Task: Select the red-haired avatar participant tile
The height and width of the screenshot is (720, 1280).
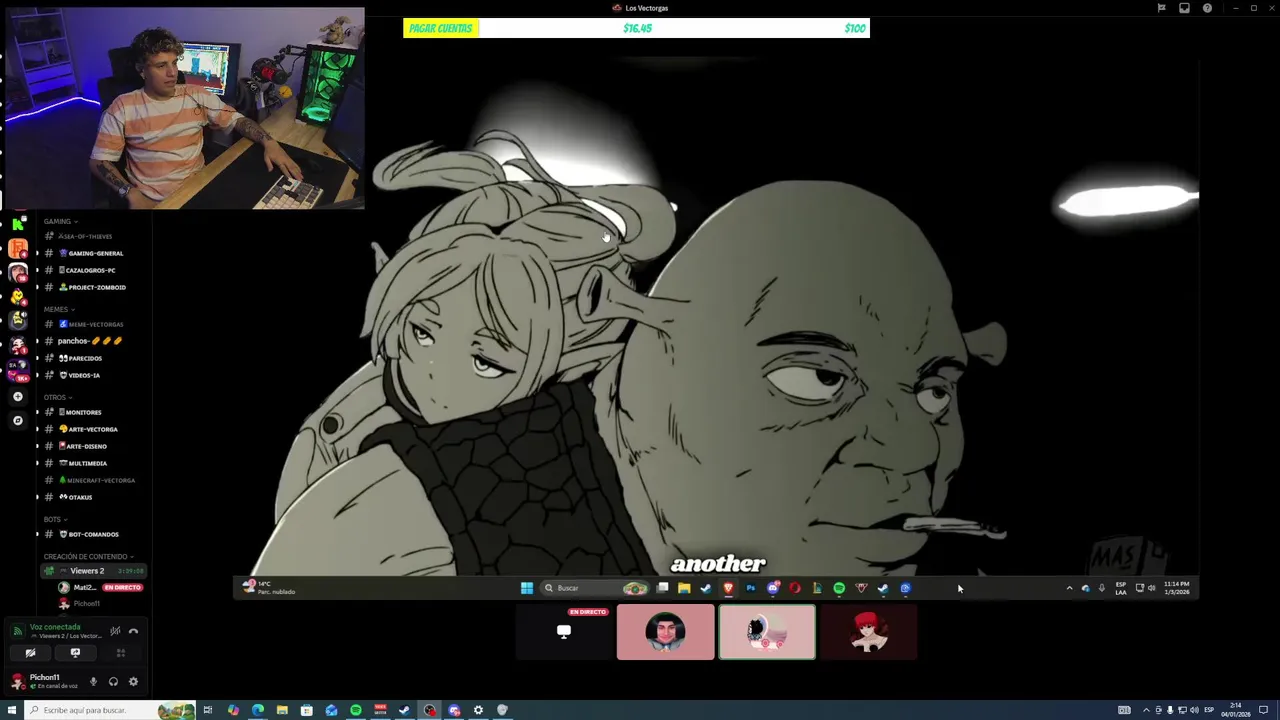Action: [868, 632]
